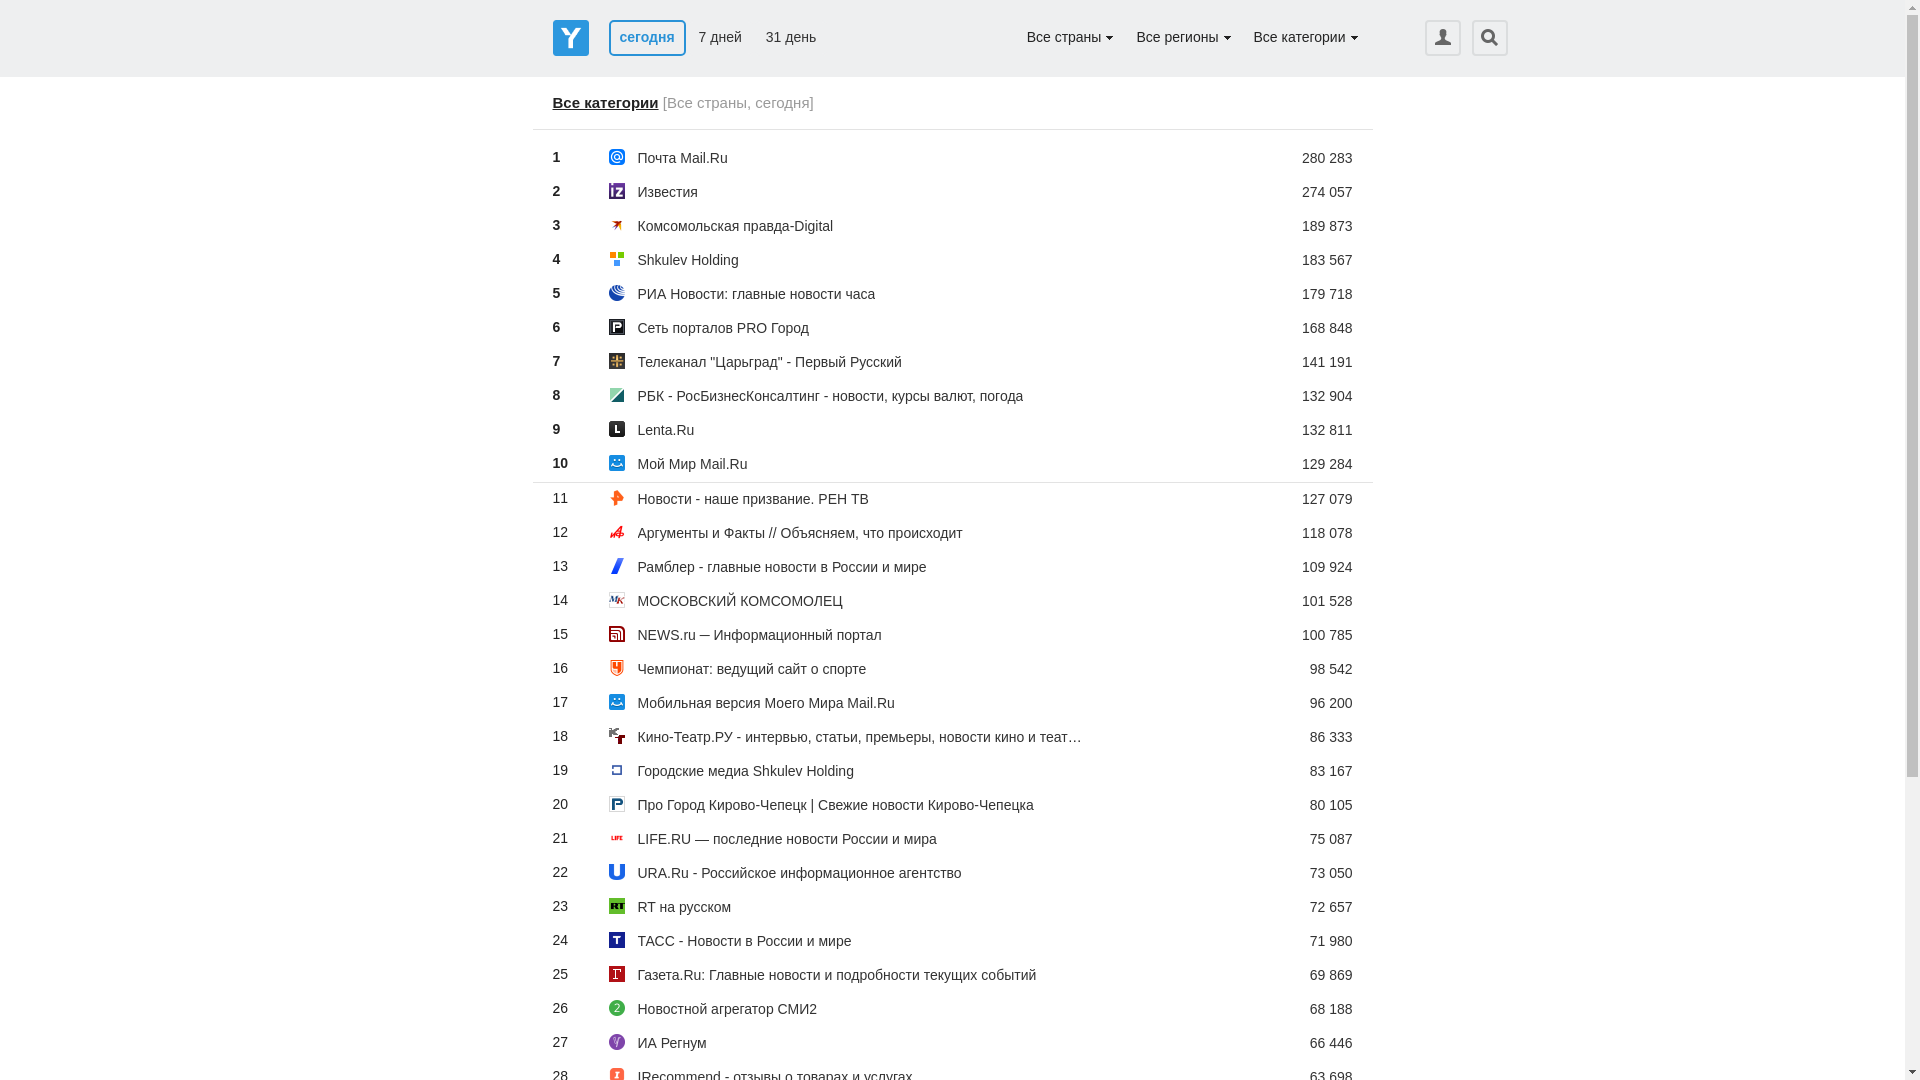Click the Мобильная версия Моего Мира favicon
The width and height of the screenshot is (1920, 1080).
617,703
